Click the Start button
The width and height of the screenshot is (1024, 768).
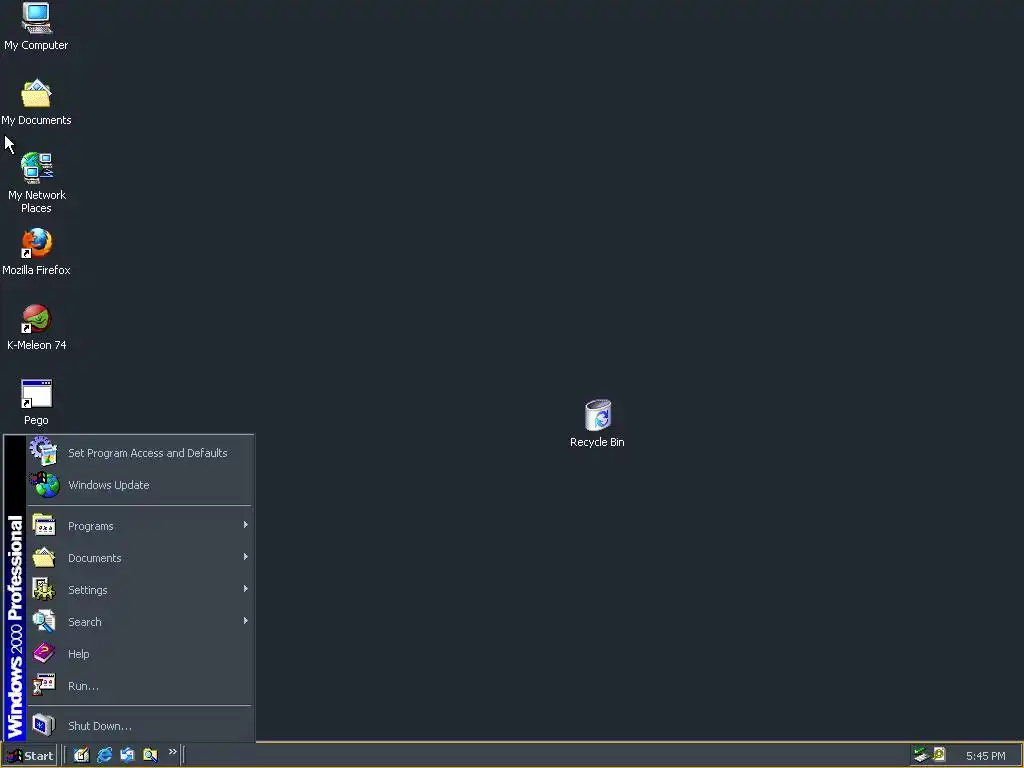tap(29, 756)
